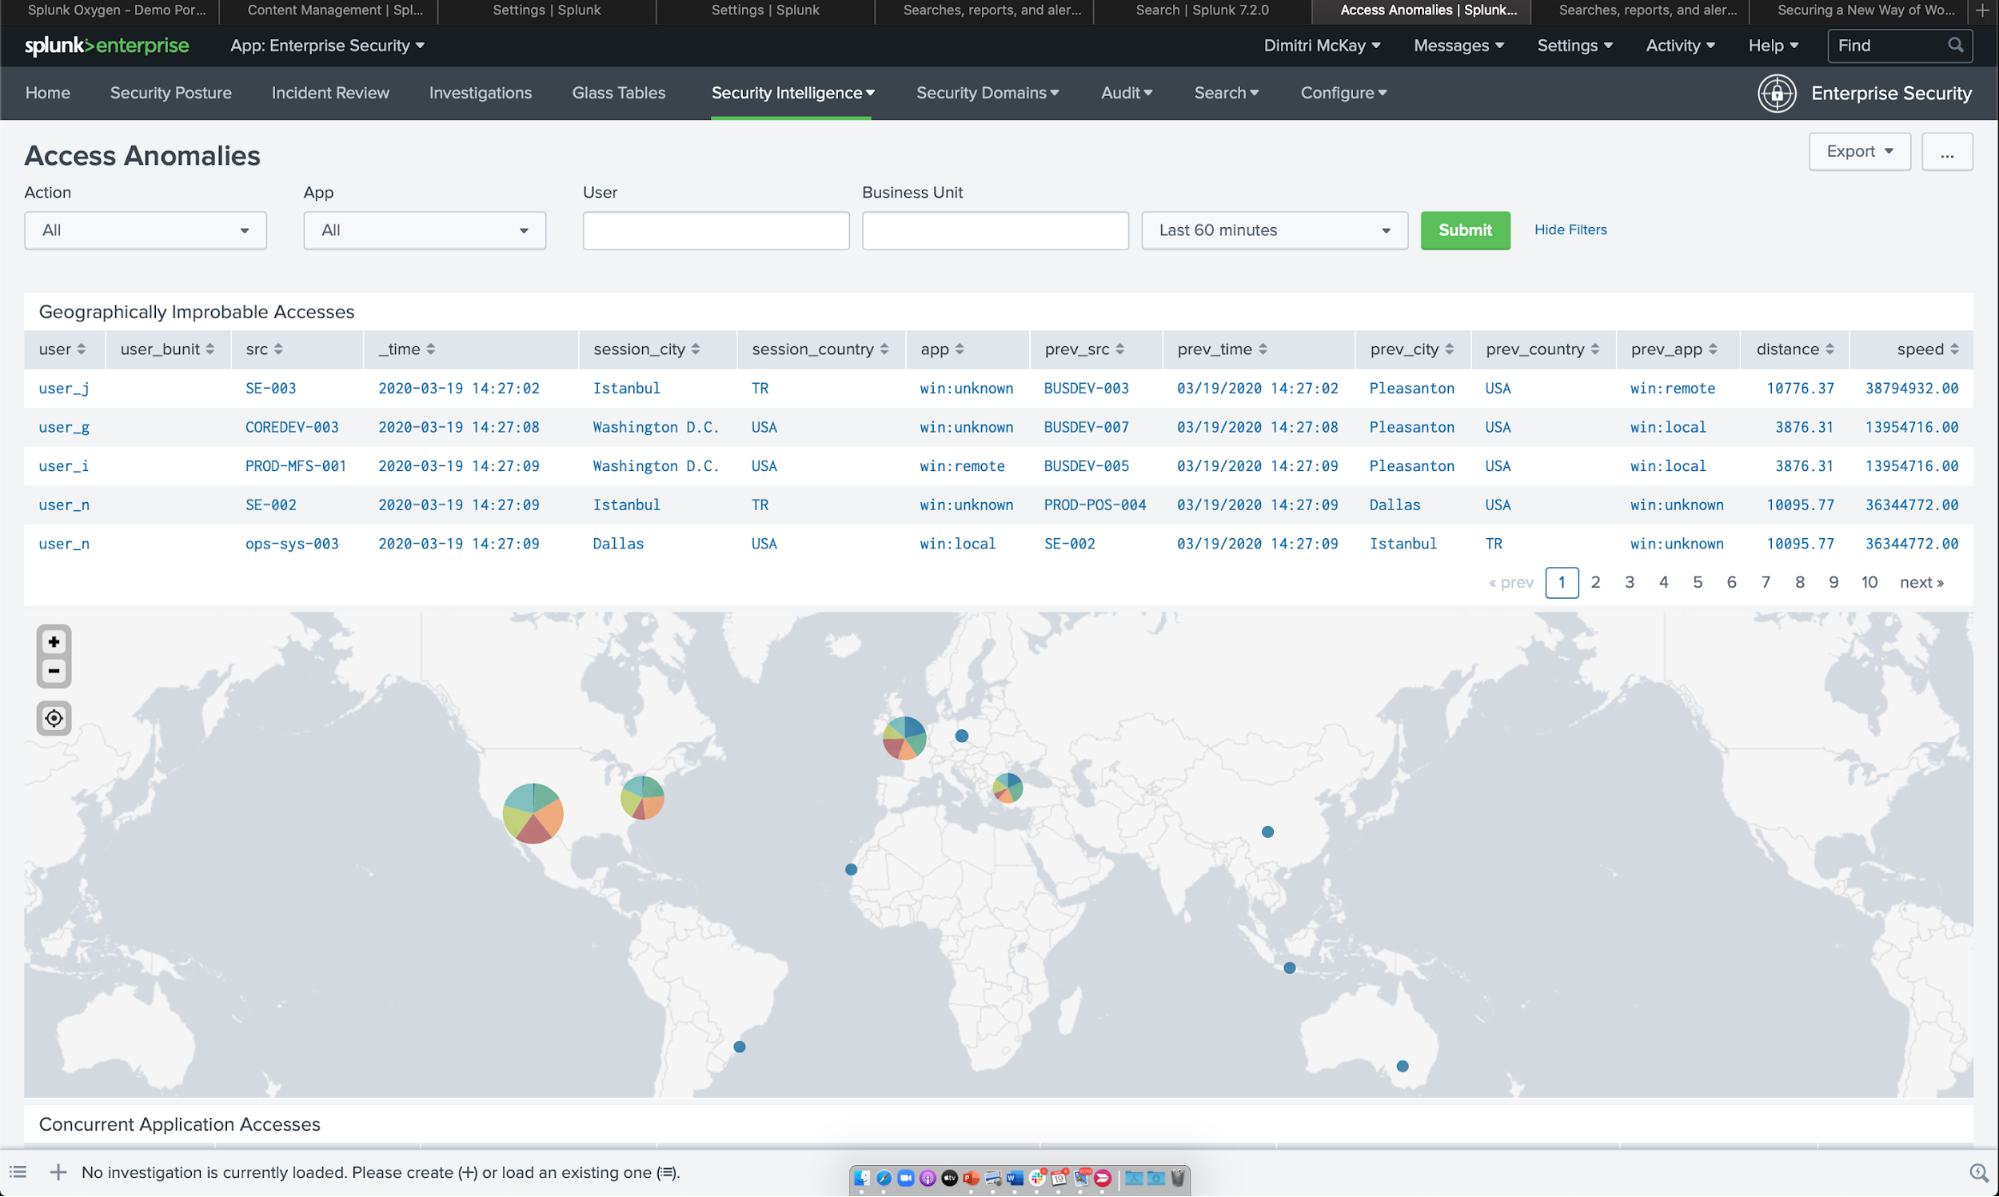1999x1197 pixels.
Task: Sort table by prev_src column
Action: (x=1084, y=349)
